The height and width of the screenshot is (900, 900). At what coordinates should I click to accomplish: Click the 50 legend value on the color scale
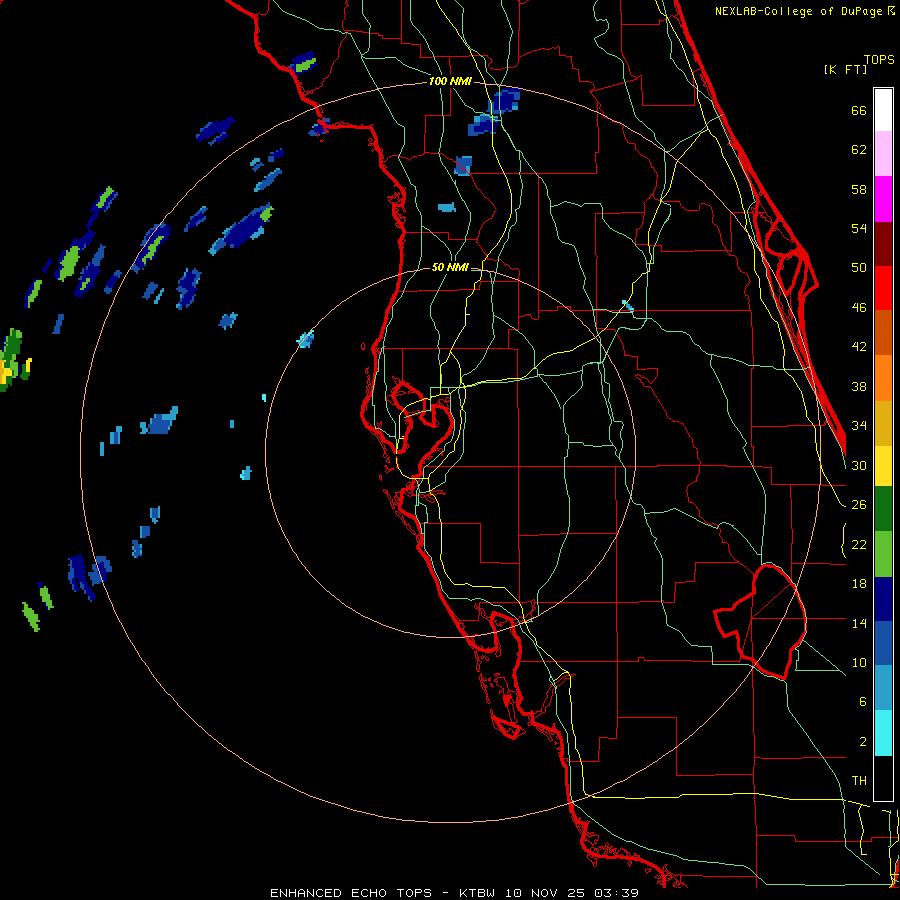point(859,268)
